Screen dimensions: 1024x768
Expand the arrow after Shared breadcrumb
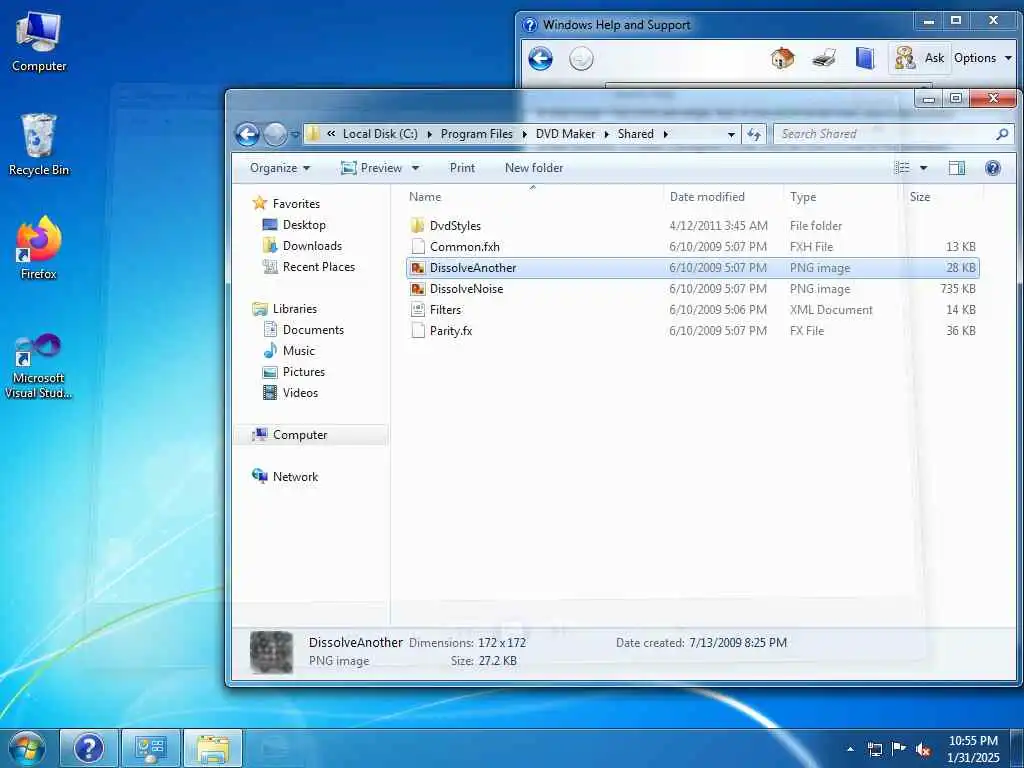coord(665,134)
